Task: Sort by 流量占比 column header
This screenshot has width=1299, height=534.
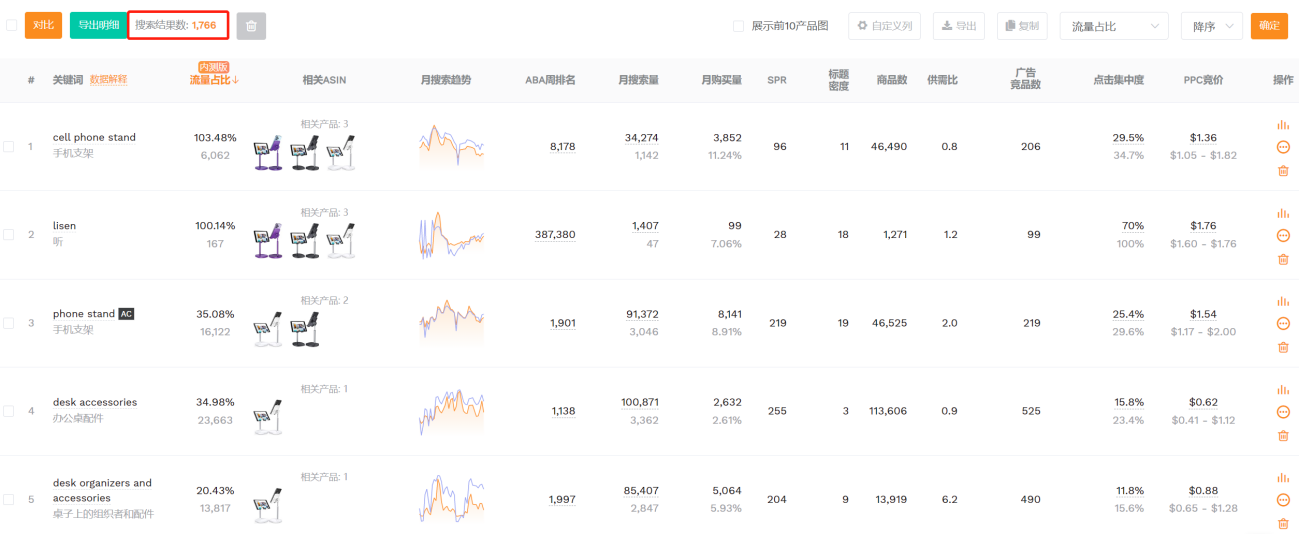Action: [214, 80]
